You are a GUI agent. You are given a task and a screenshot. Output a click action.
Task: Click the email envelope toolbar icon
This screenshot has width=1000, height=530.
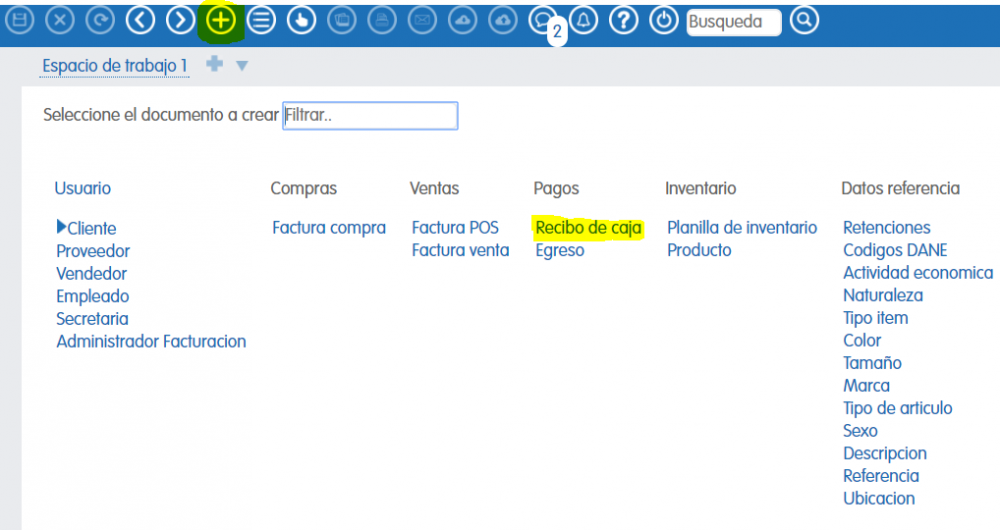click(x=422, y=20)
